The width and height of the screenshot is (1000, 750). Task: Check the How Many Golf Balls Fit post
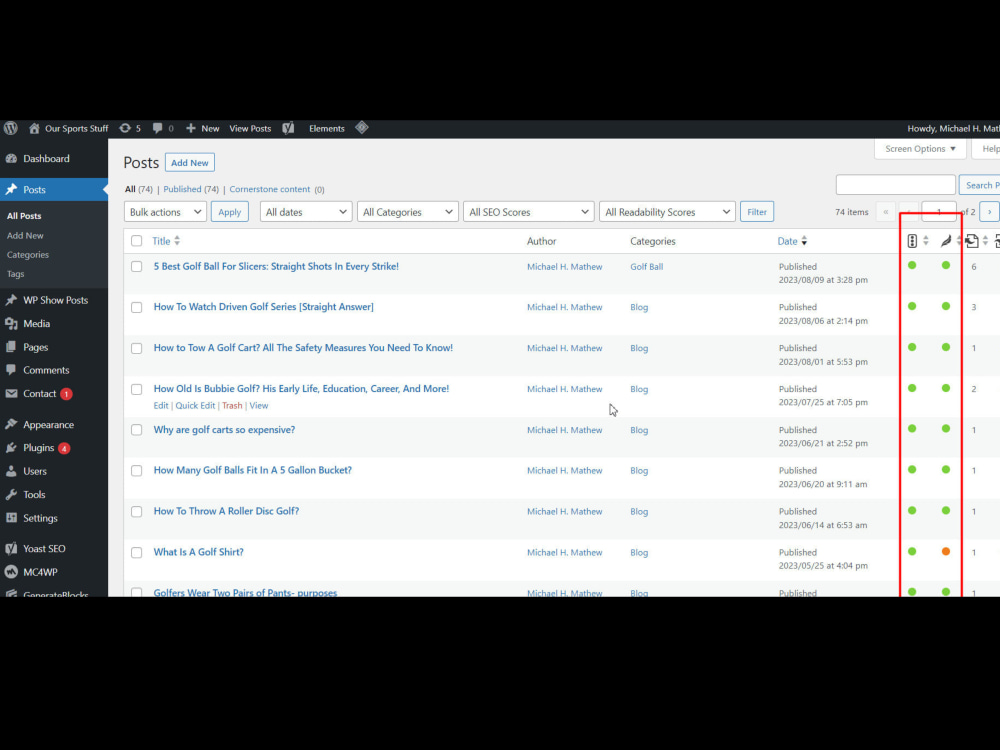tap(136, 471)
